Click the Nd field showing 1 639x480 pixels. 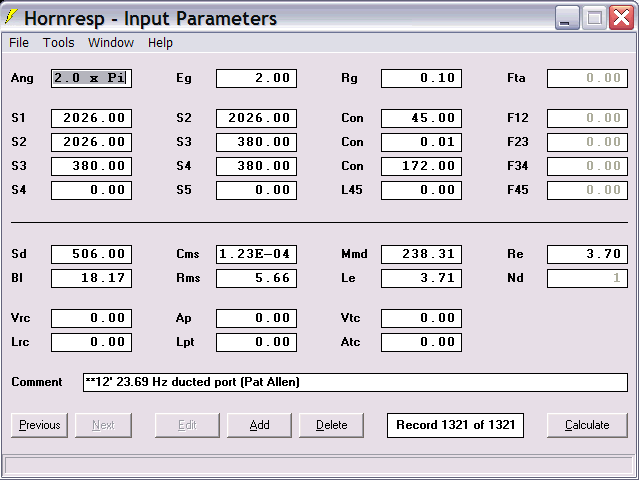click(x=587, y=278)
